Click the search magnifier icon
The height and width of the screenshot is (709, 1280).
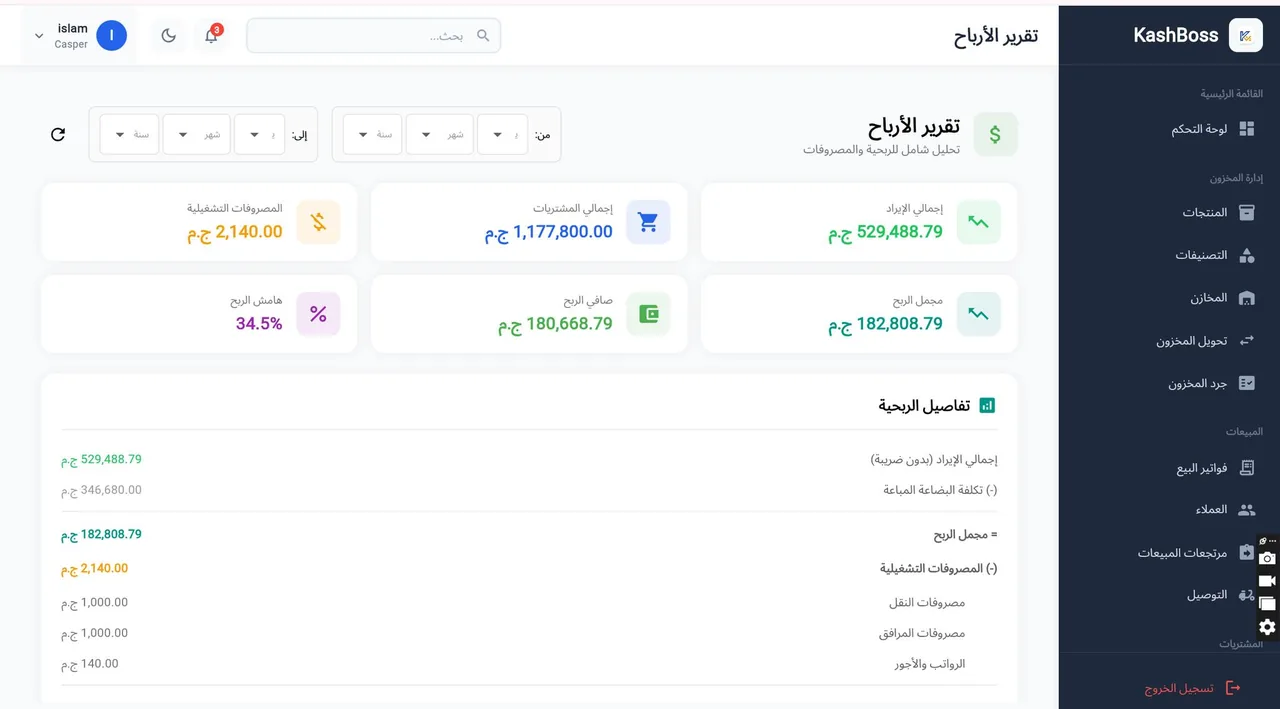pos(483,35)
